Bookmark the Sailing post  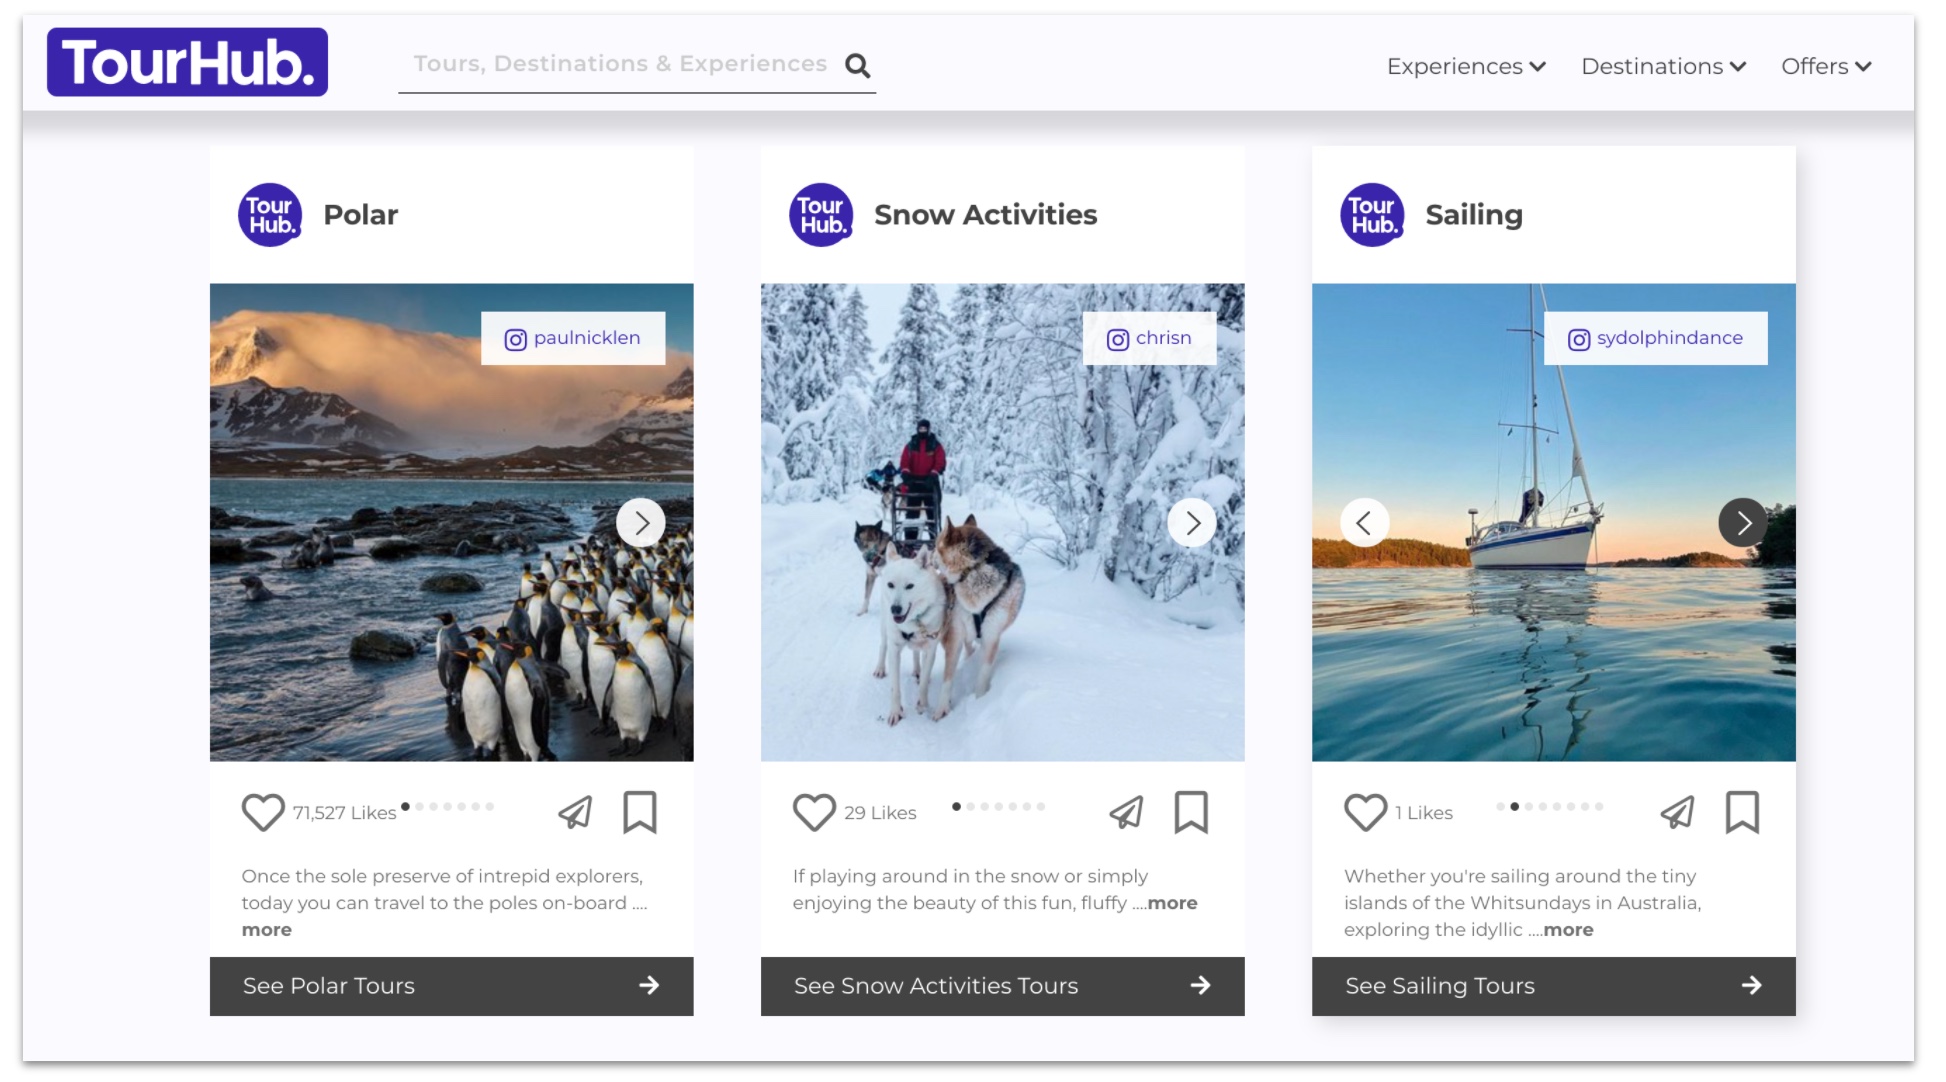pyautogui.click(x=1742, y=812)
